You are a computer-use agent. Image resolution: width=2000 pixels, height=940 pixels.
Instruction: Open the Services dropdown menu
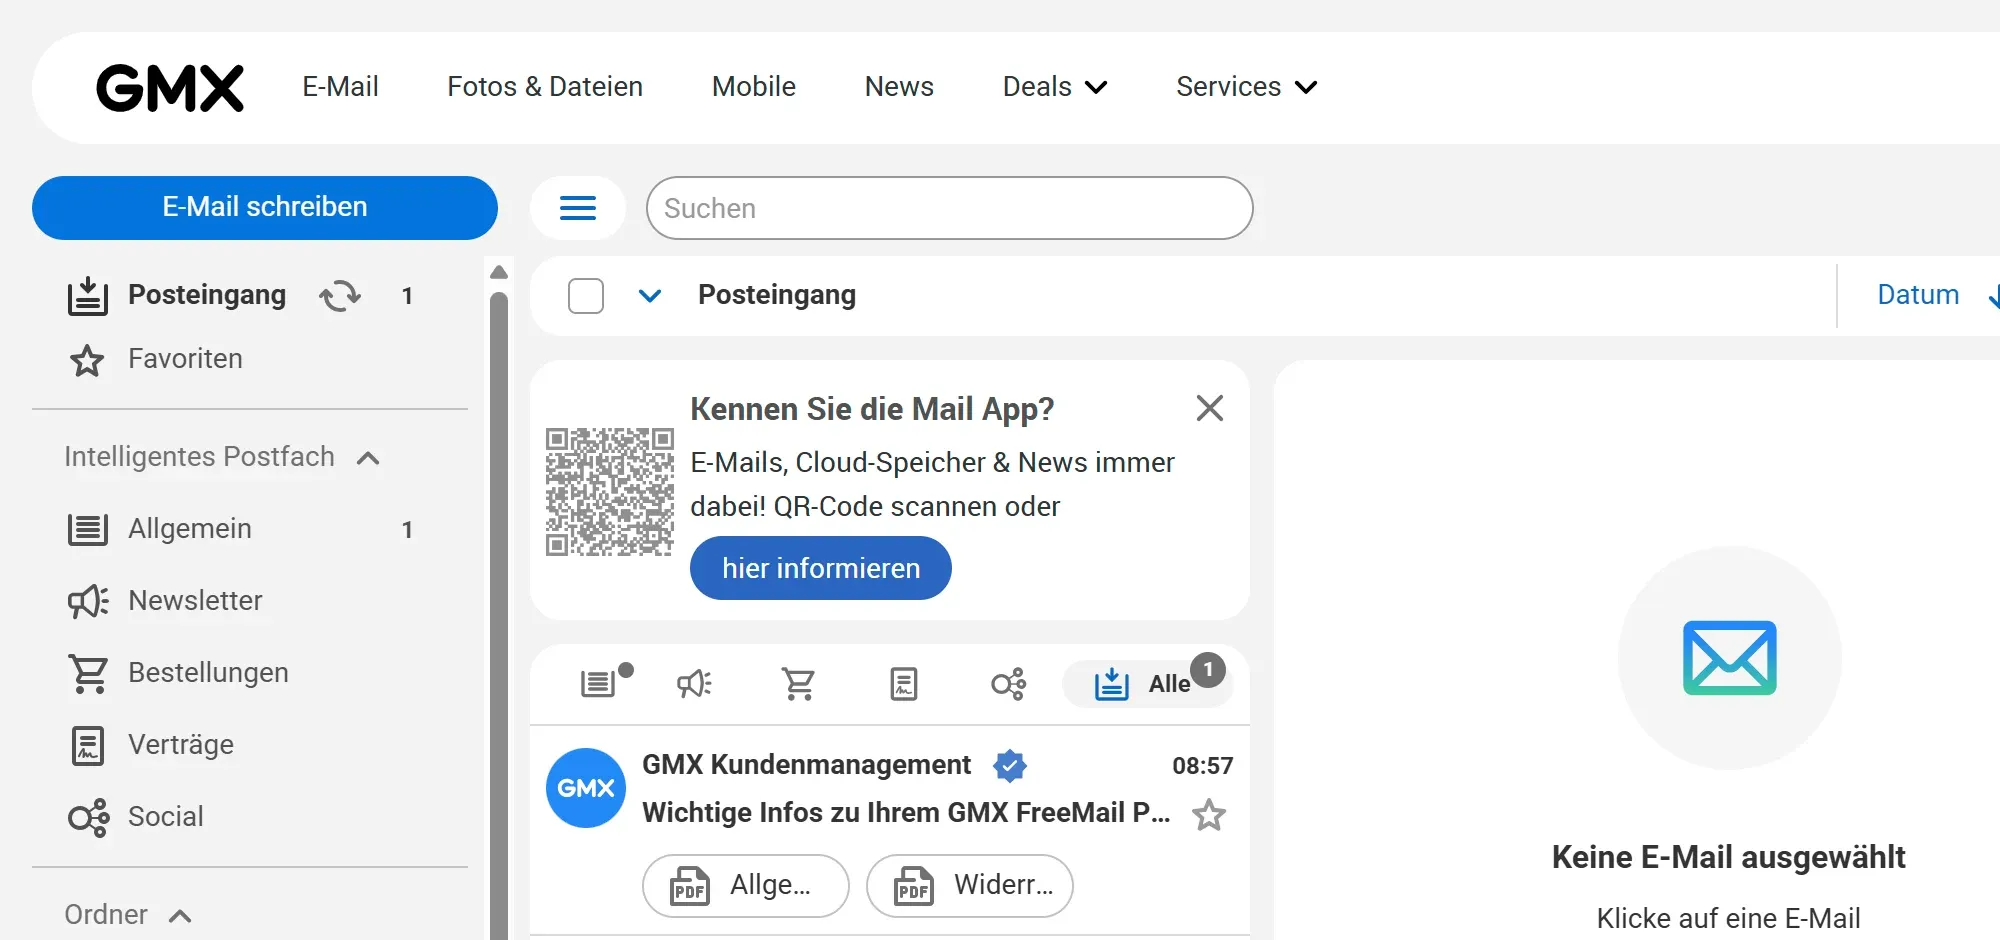point(1247,87)
